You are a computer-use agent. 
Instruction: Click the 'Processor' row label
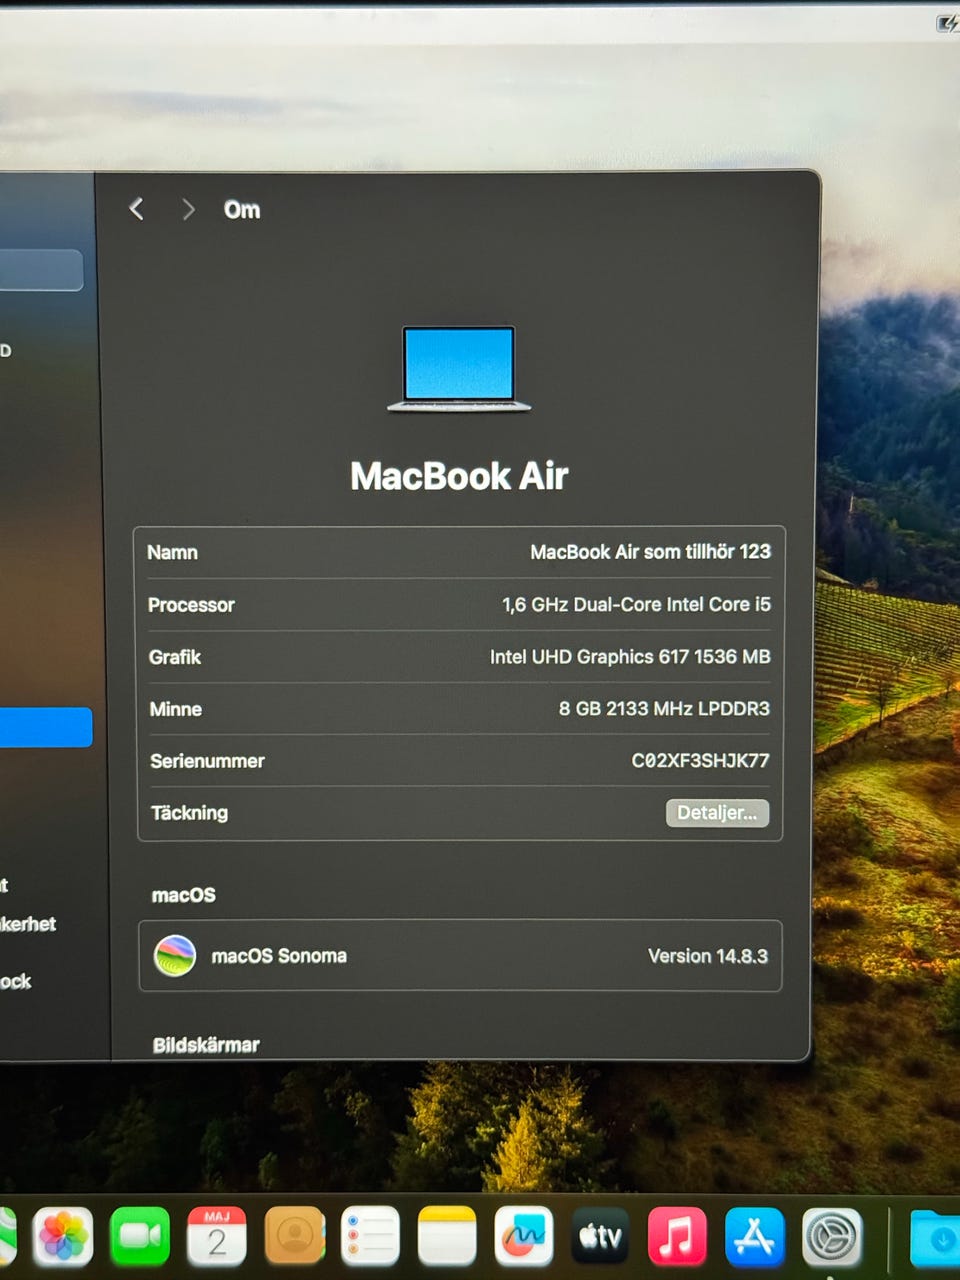click(x=191, y=605)
